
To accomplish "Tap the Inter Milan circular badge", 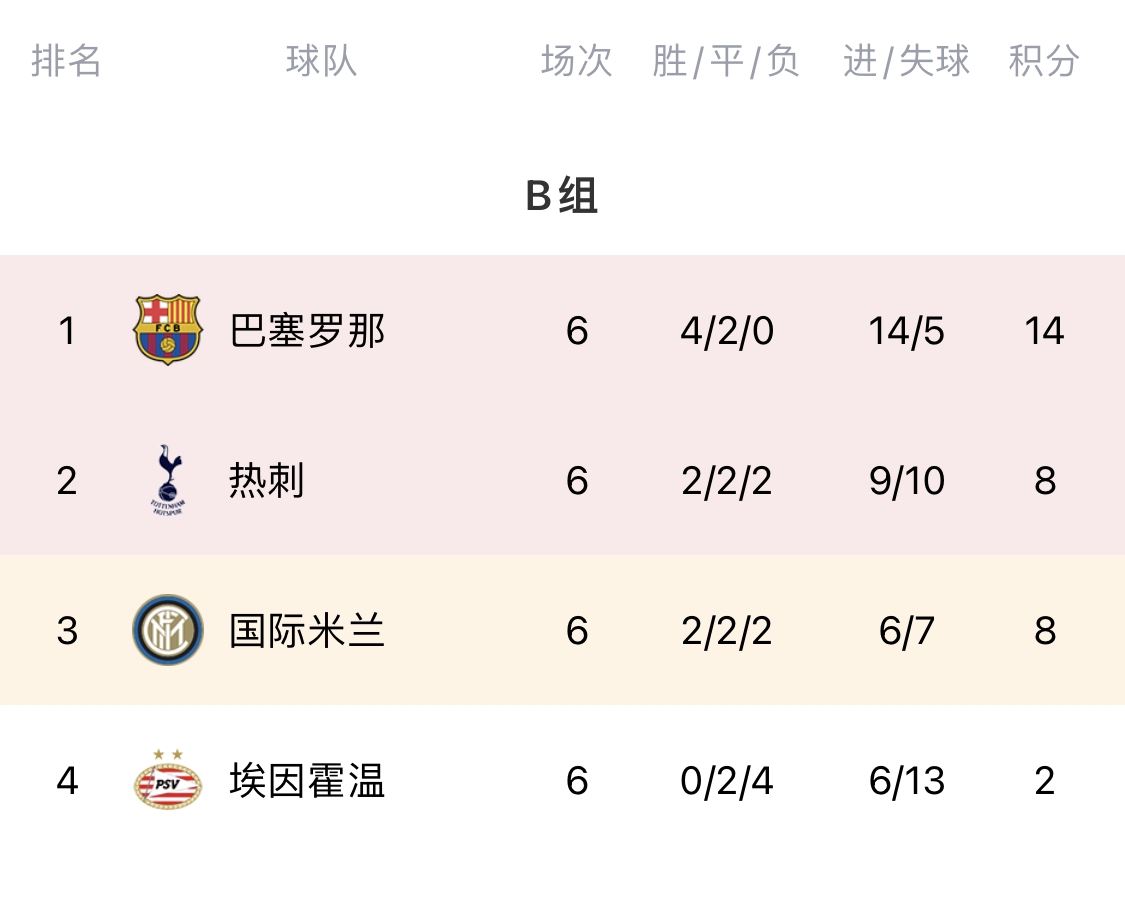I will coord(168,630).
